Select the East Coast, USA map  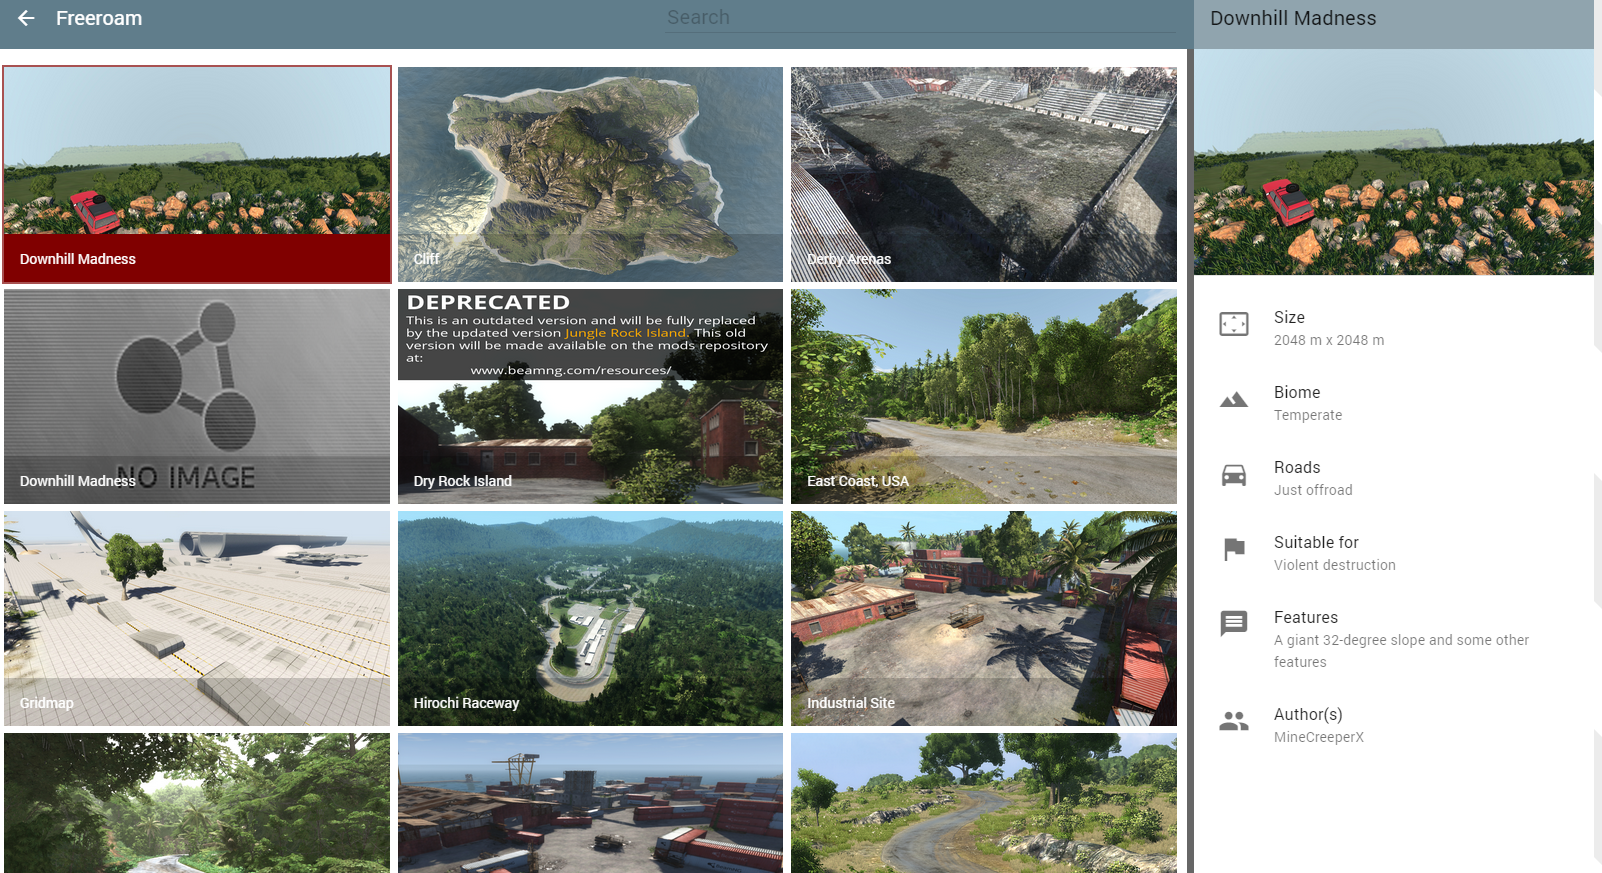(x=984, y=396)
